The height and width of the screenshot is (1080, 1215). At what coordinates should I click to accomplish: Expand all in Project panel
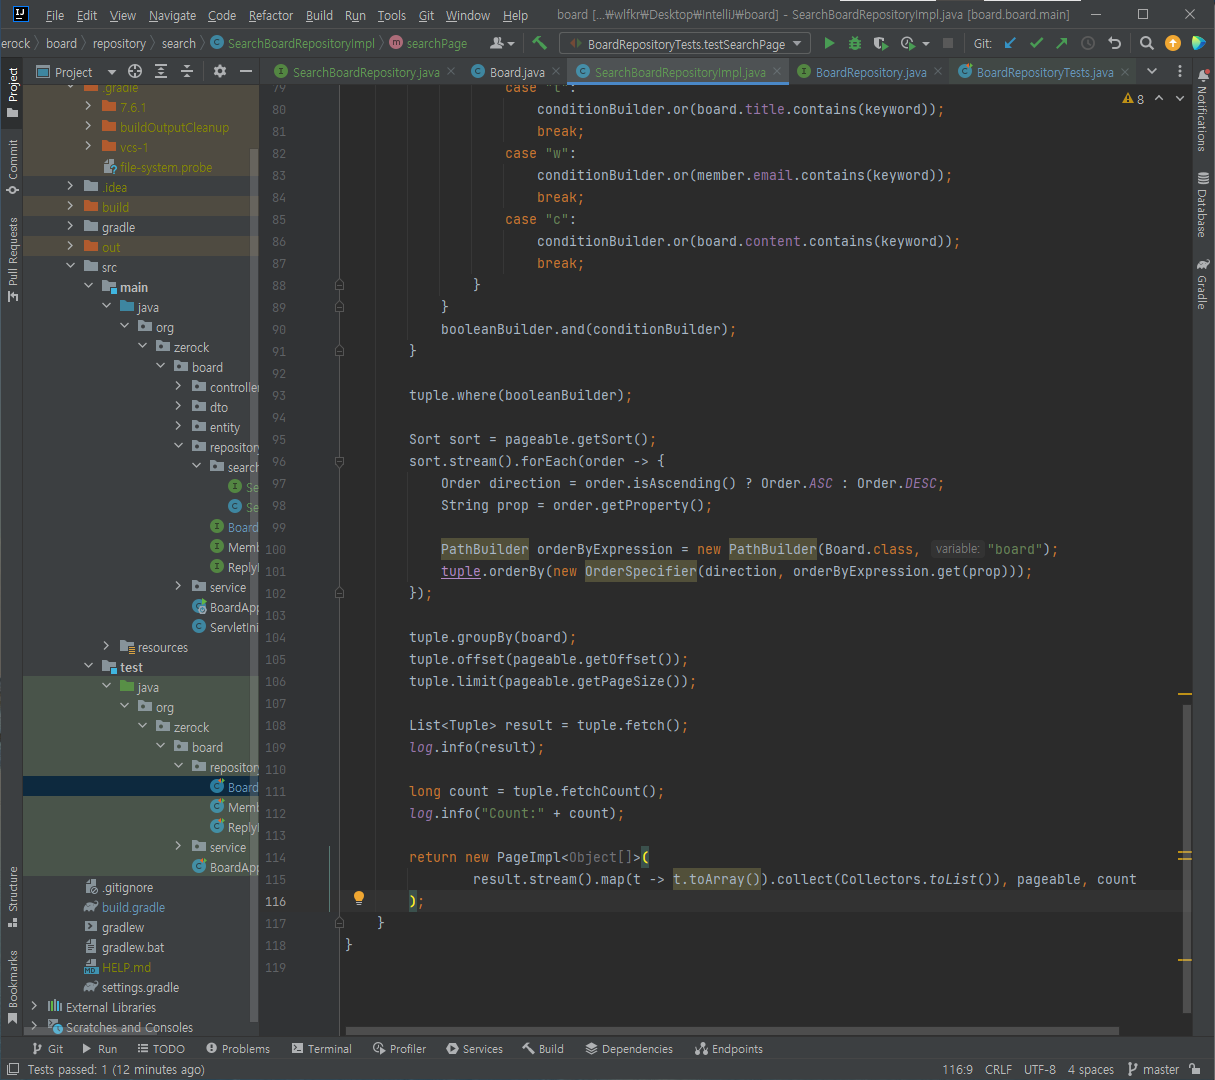pyautogui.click(x=161, y=71)
